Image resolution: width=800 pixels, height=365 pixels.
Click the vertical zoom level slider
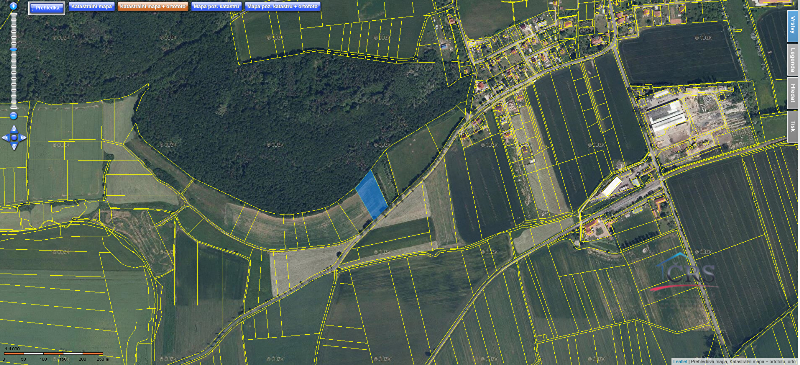point(14,61)
